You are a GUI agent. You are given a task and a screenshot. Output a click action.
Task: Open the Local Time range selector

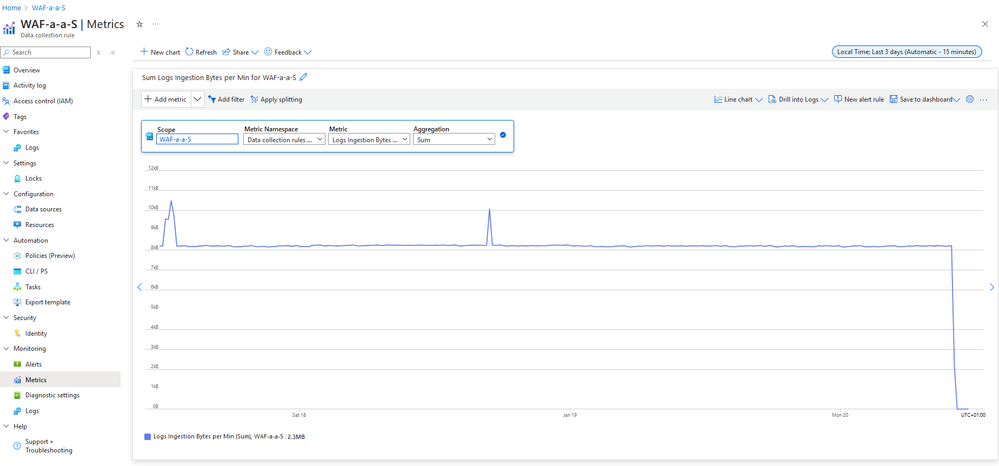tap(908, 52)
